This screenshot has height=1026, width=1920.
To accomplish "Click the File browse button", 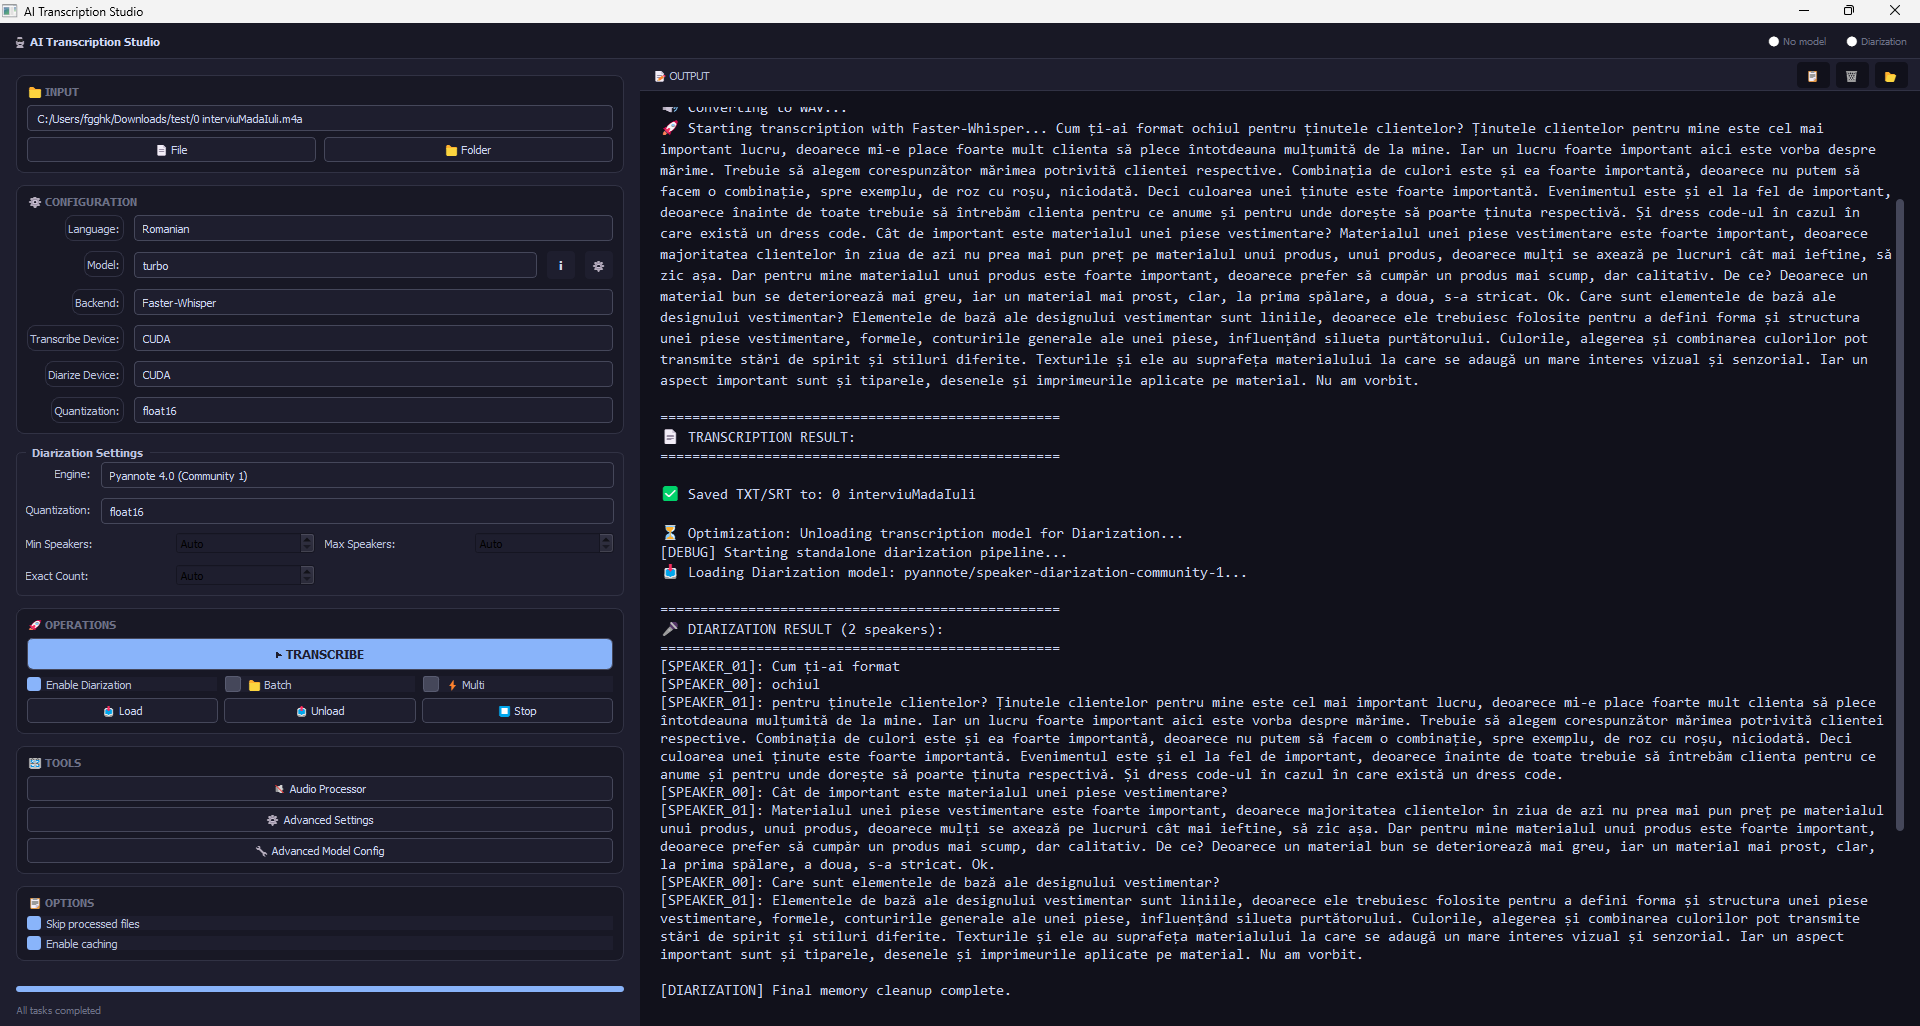I will pos(171,150).
